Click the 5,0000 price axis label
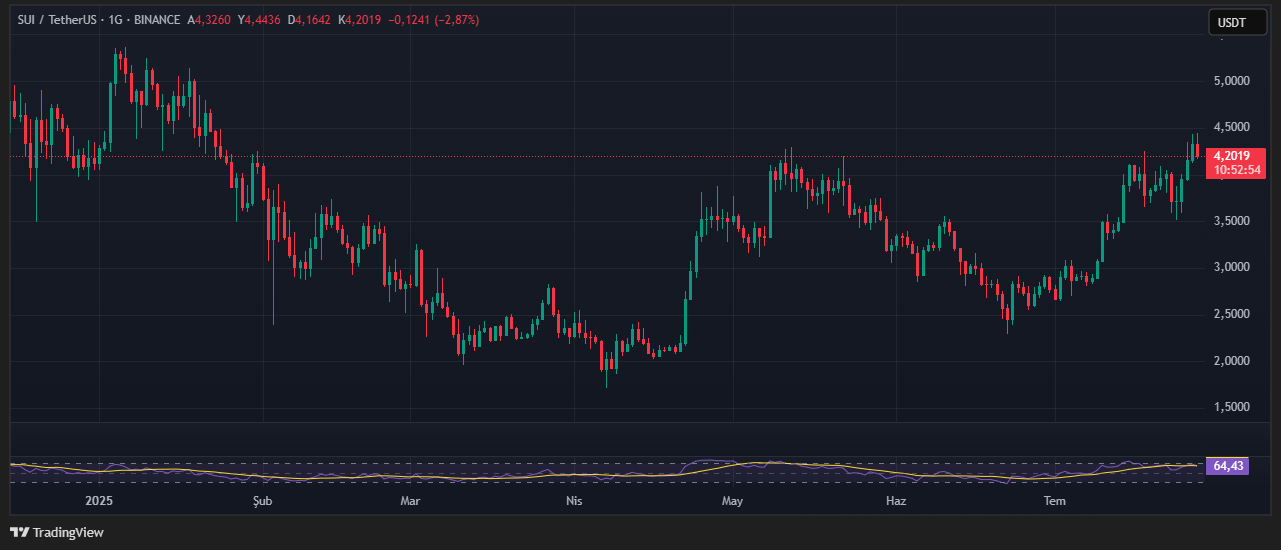 [x=1230, y=80]
